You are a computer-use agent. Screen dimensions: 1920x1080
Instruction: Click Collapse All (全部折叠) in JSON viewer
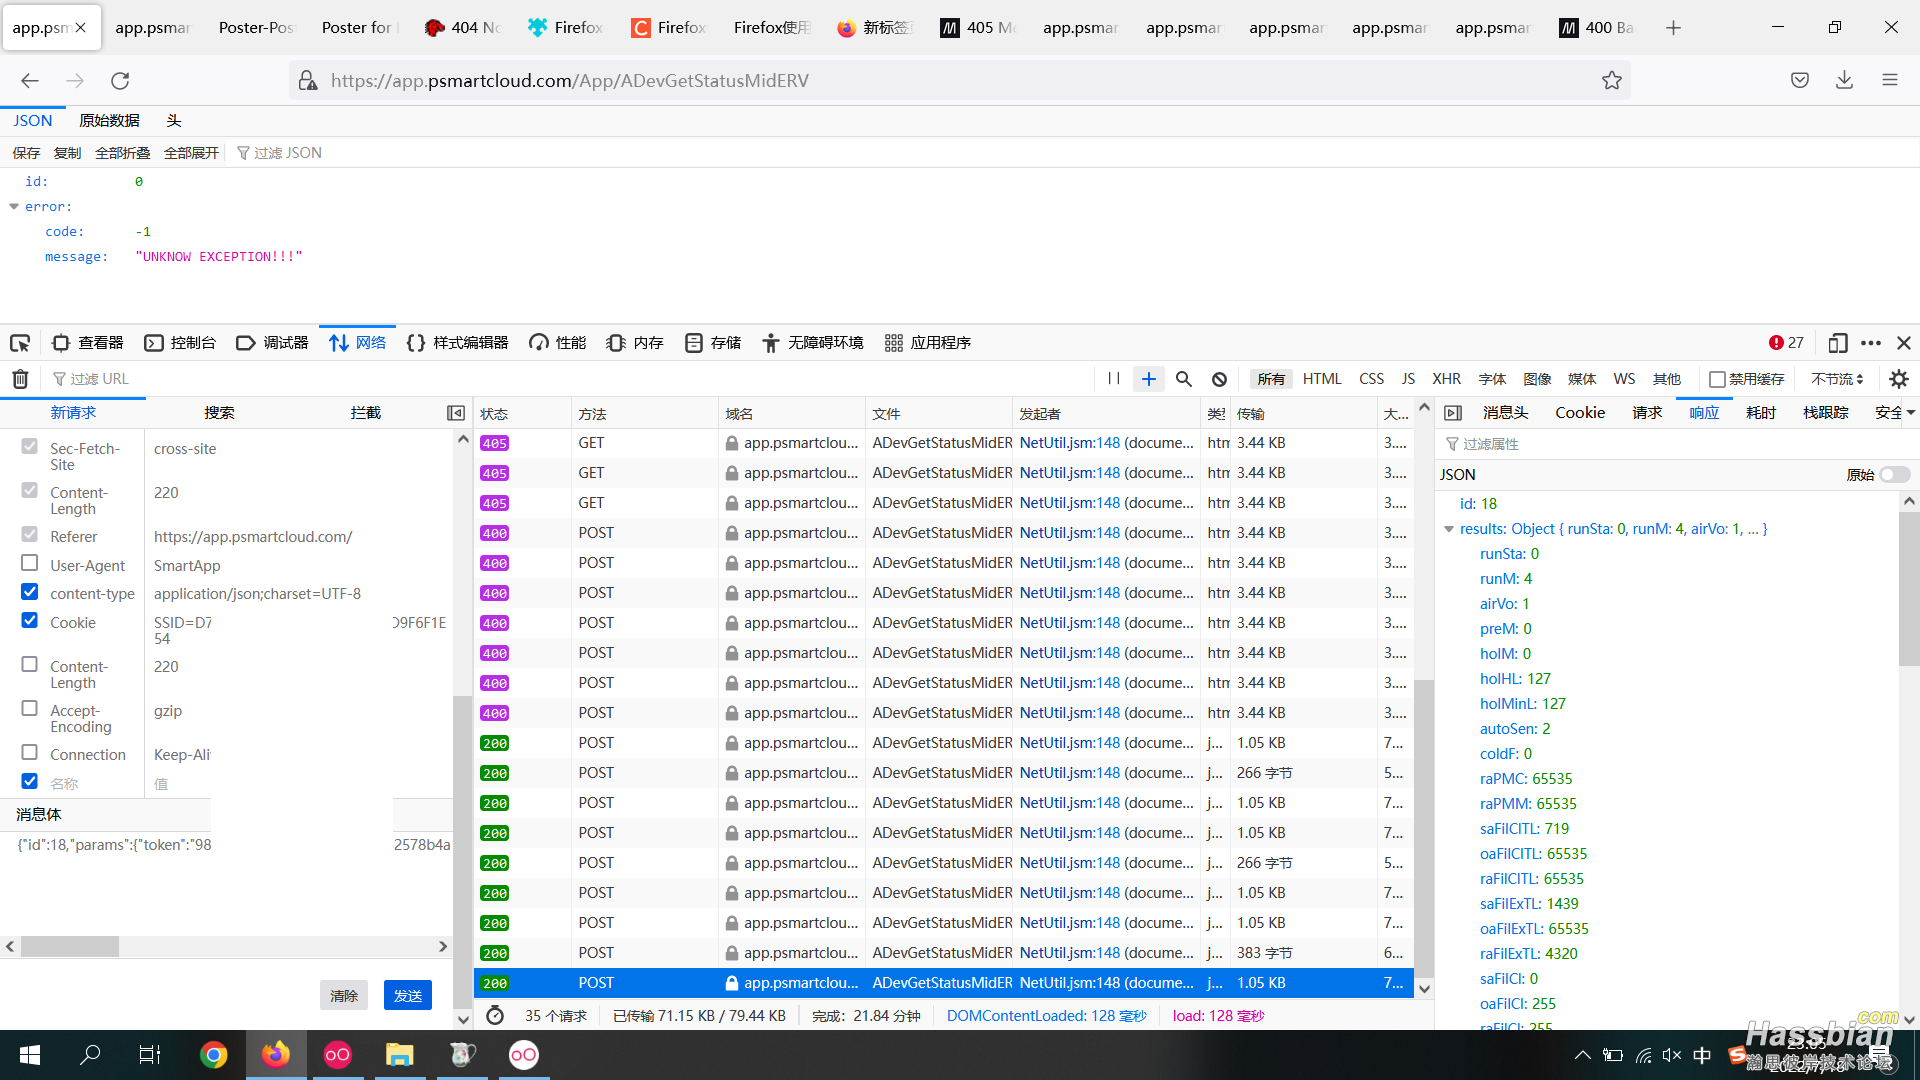point(122,153)
